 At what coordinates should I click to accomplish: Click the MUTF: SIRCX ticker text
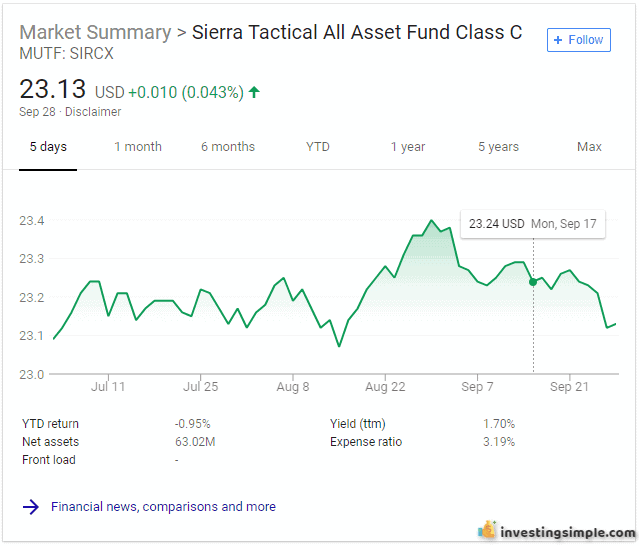tap(66, 53)
